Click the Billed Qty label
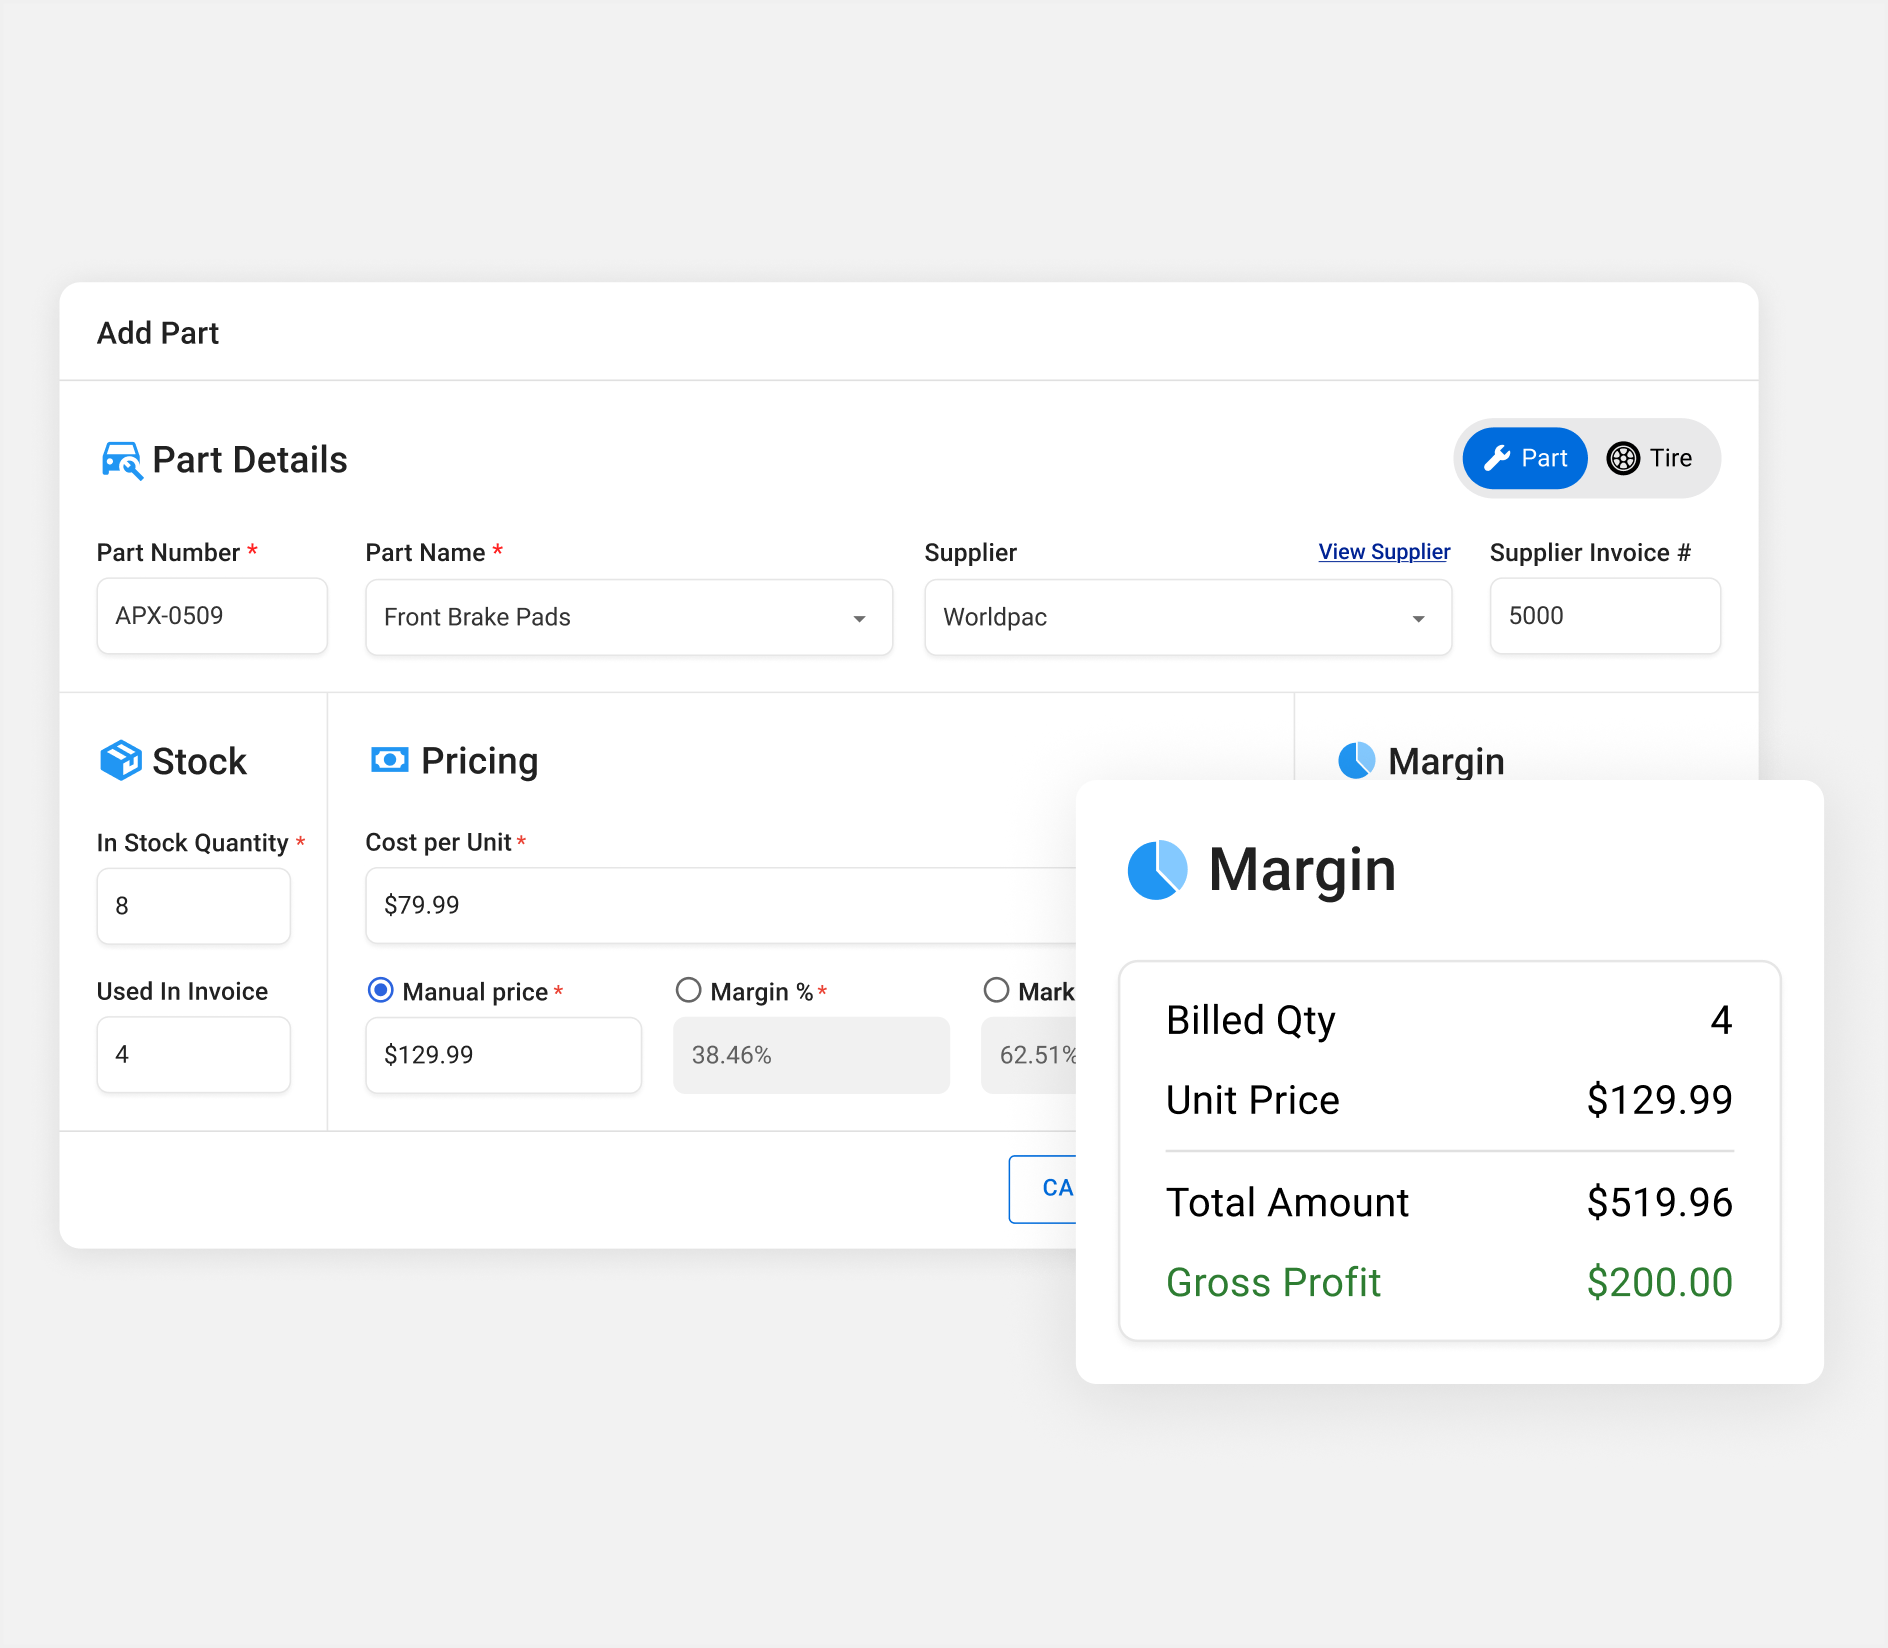The image size is (1888, 1648). [x=1250, y=1021]
